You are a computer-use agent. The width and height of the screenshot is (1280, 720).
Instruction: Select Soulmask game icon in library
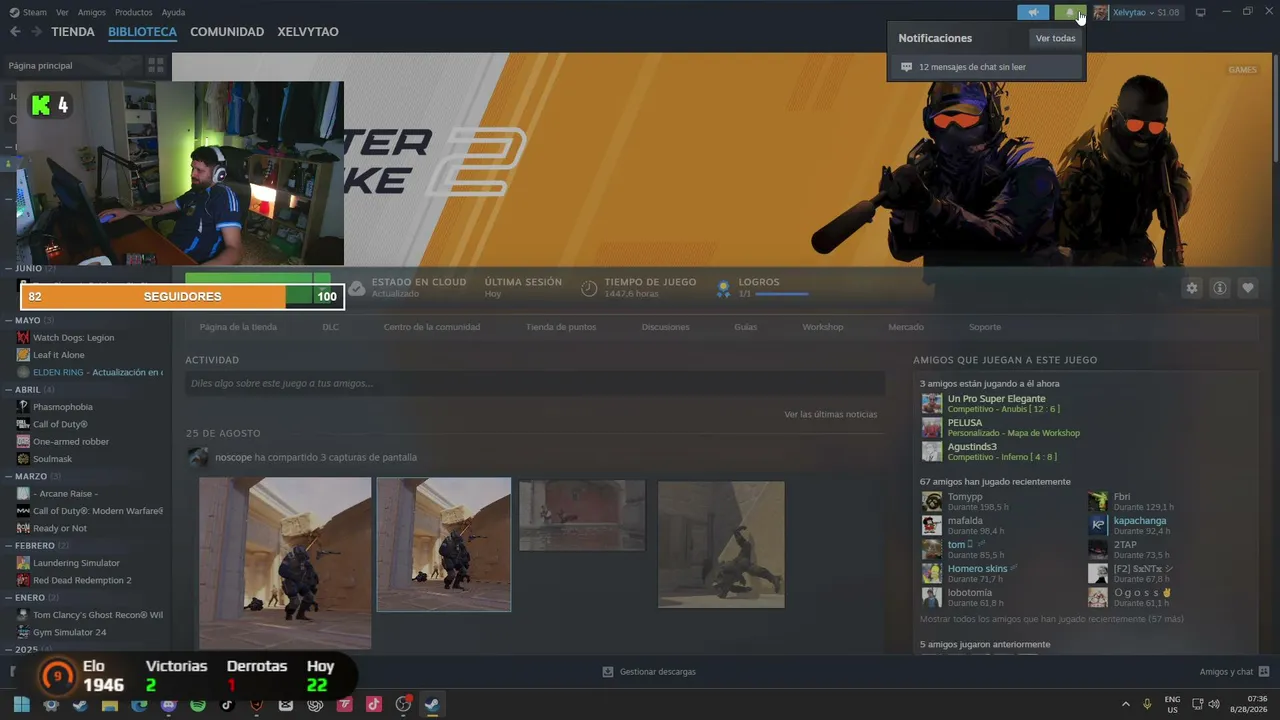23,459
